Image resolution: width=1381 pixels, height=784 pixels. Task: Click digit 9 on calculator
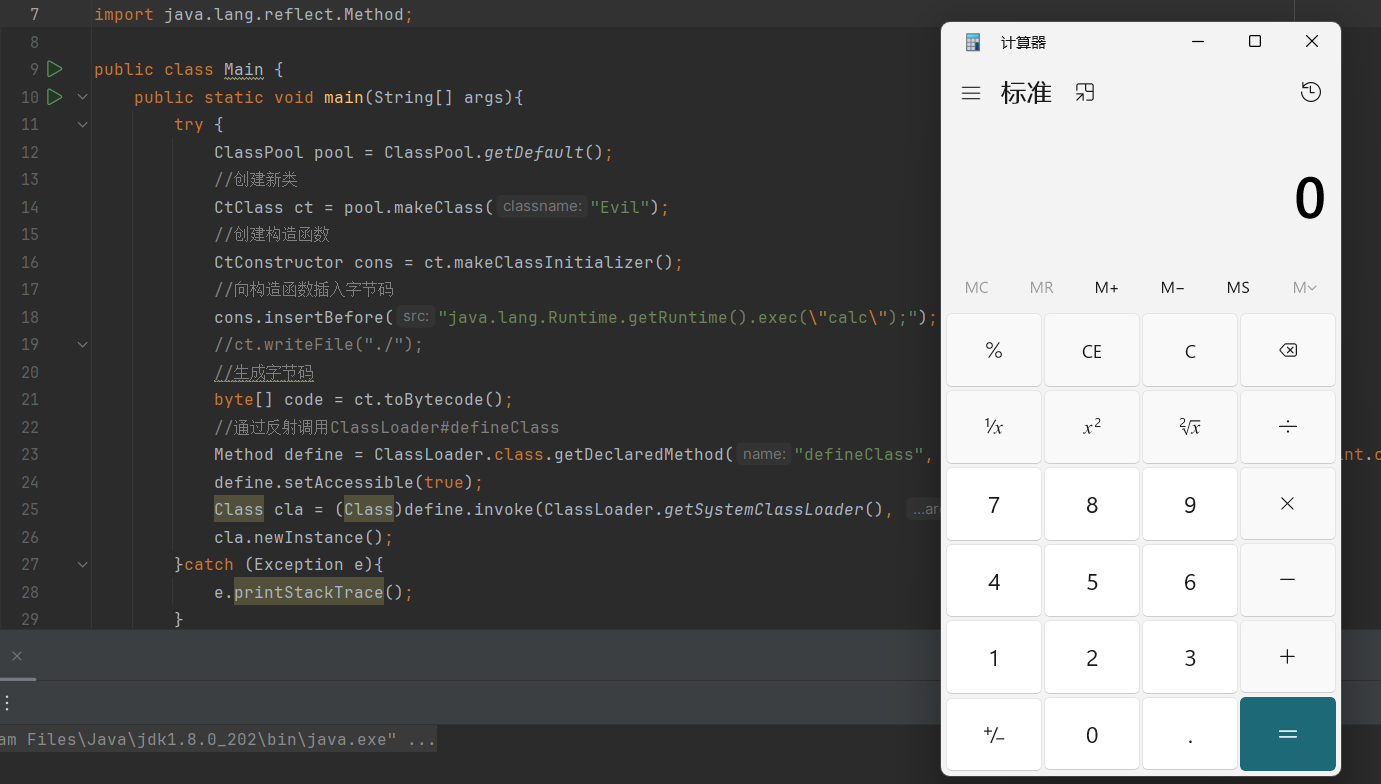tap(1190, 504)
